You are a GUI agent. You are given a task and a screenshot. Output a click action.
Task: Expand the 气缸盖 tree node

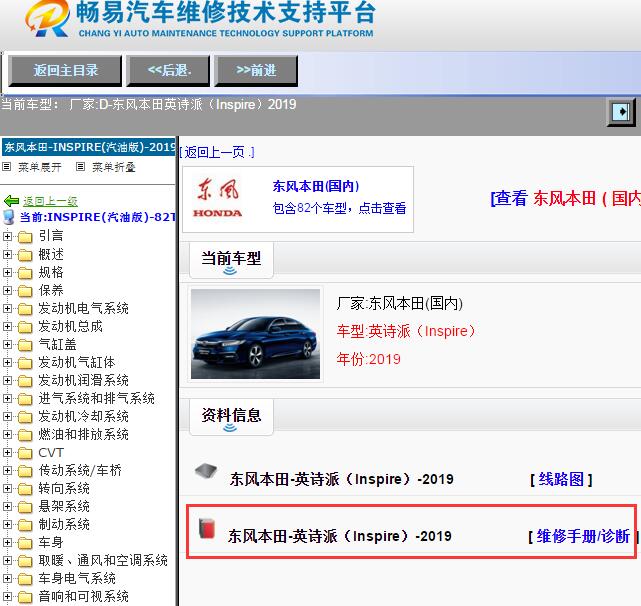tap(7, 344)
